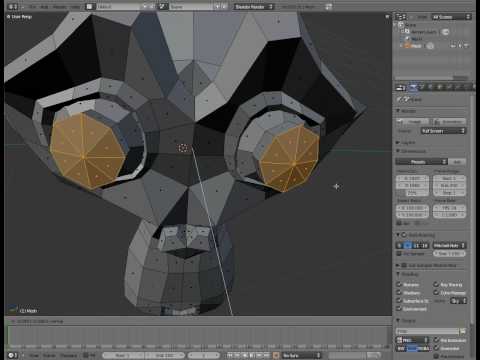480x360 pixels.
Task: Open the Playback menu in timeline header
Action: (69, 355)
